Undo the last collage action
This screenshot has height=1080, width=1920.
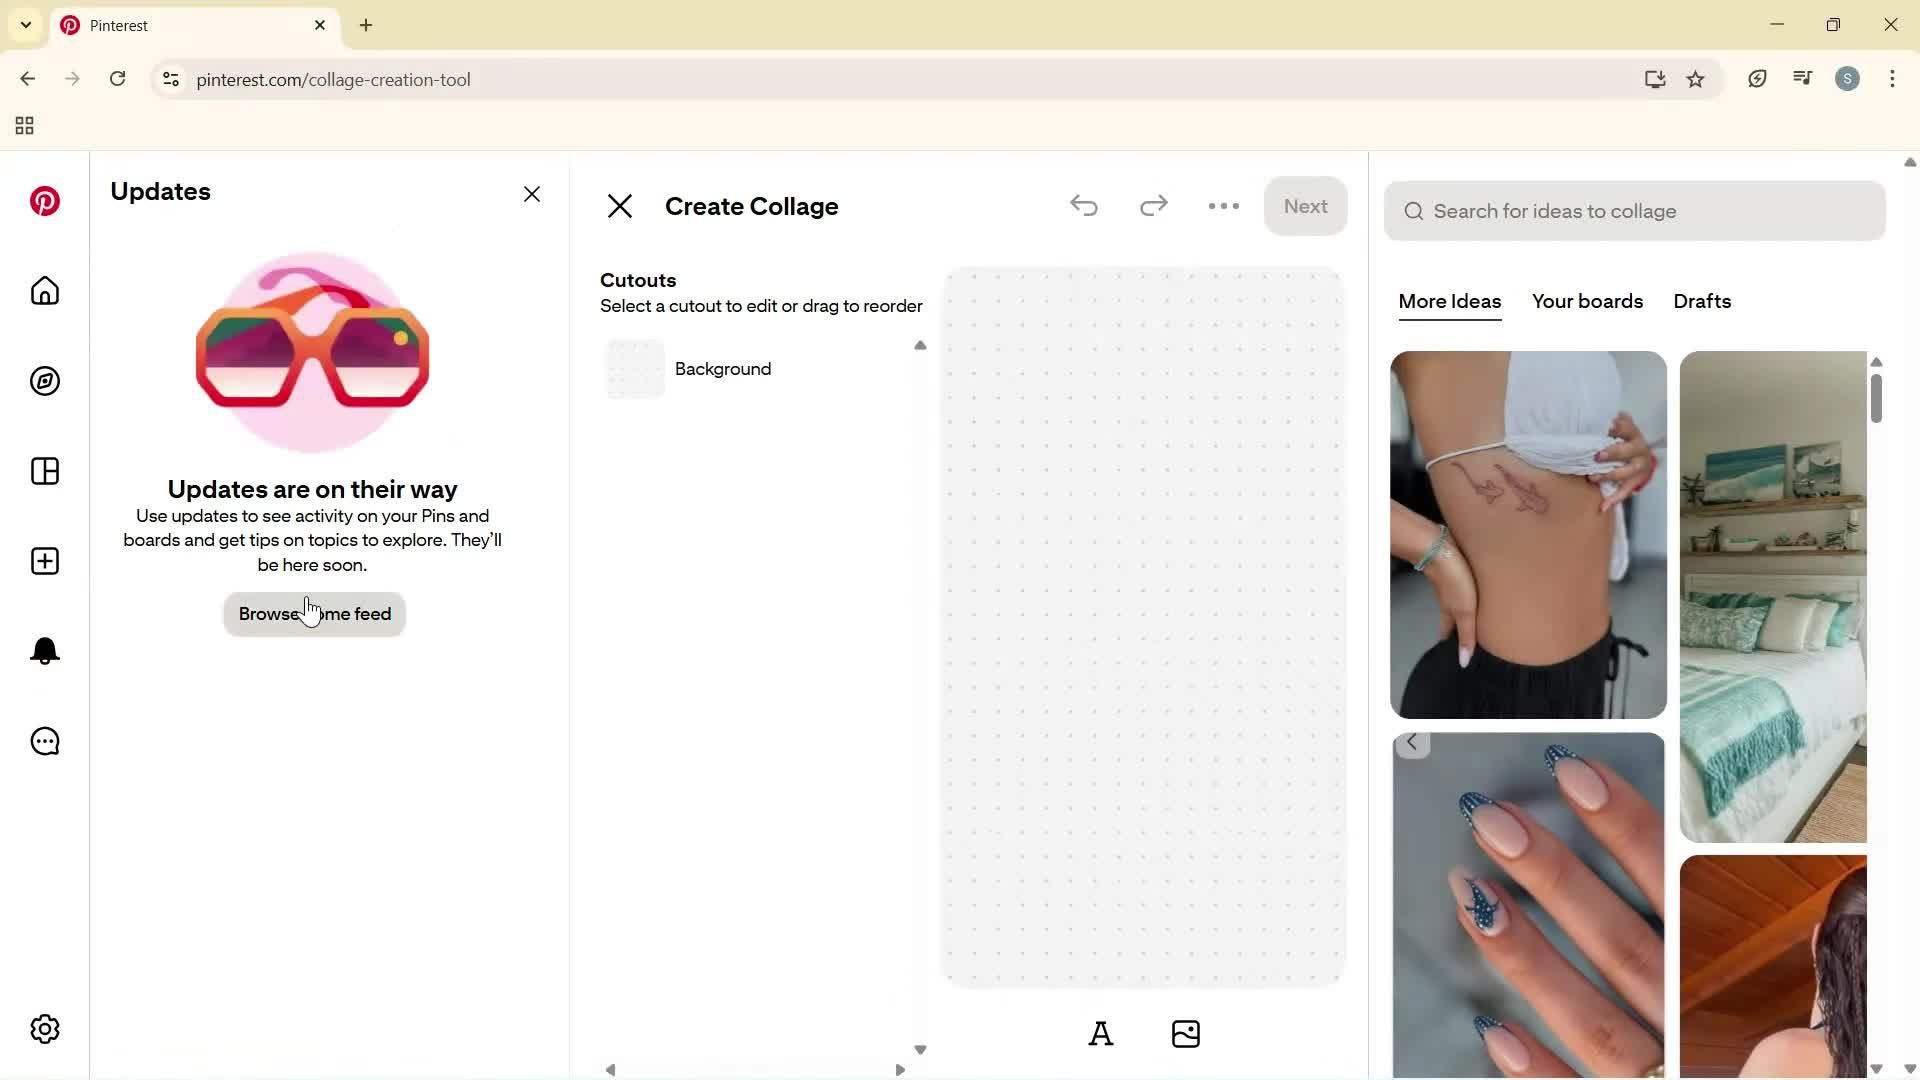1084,206
